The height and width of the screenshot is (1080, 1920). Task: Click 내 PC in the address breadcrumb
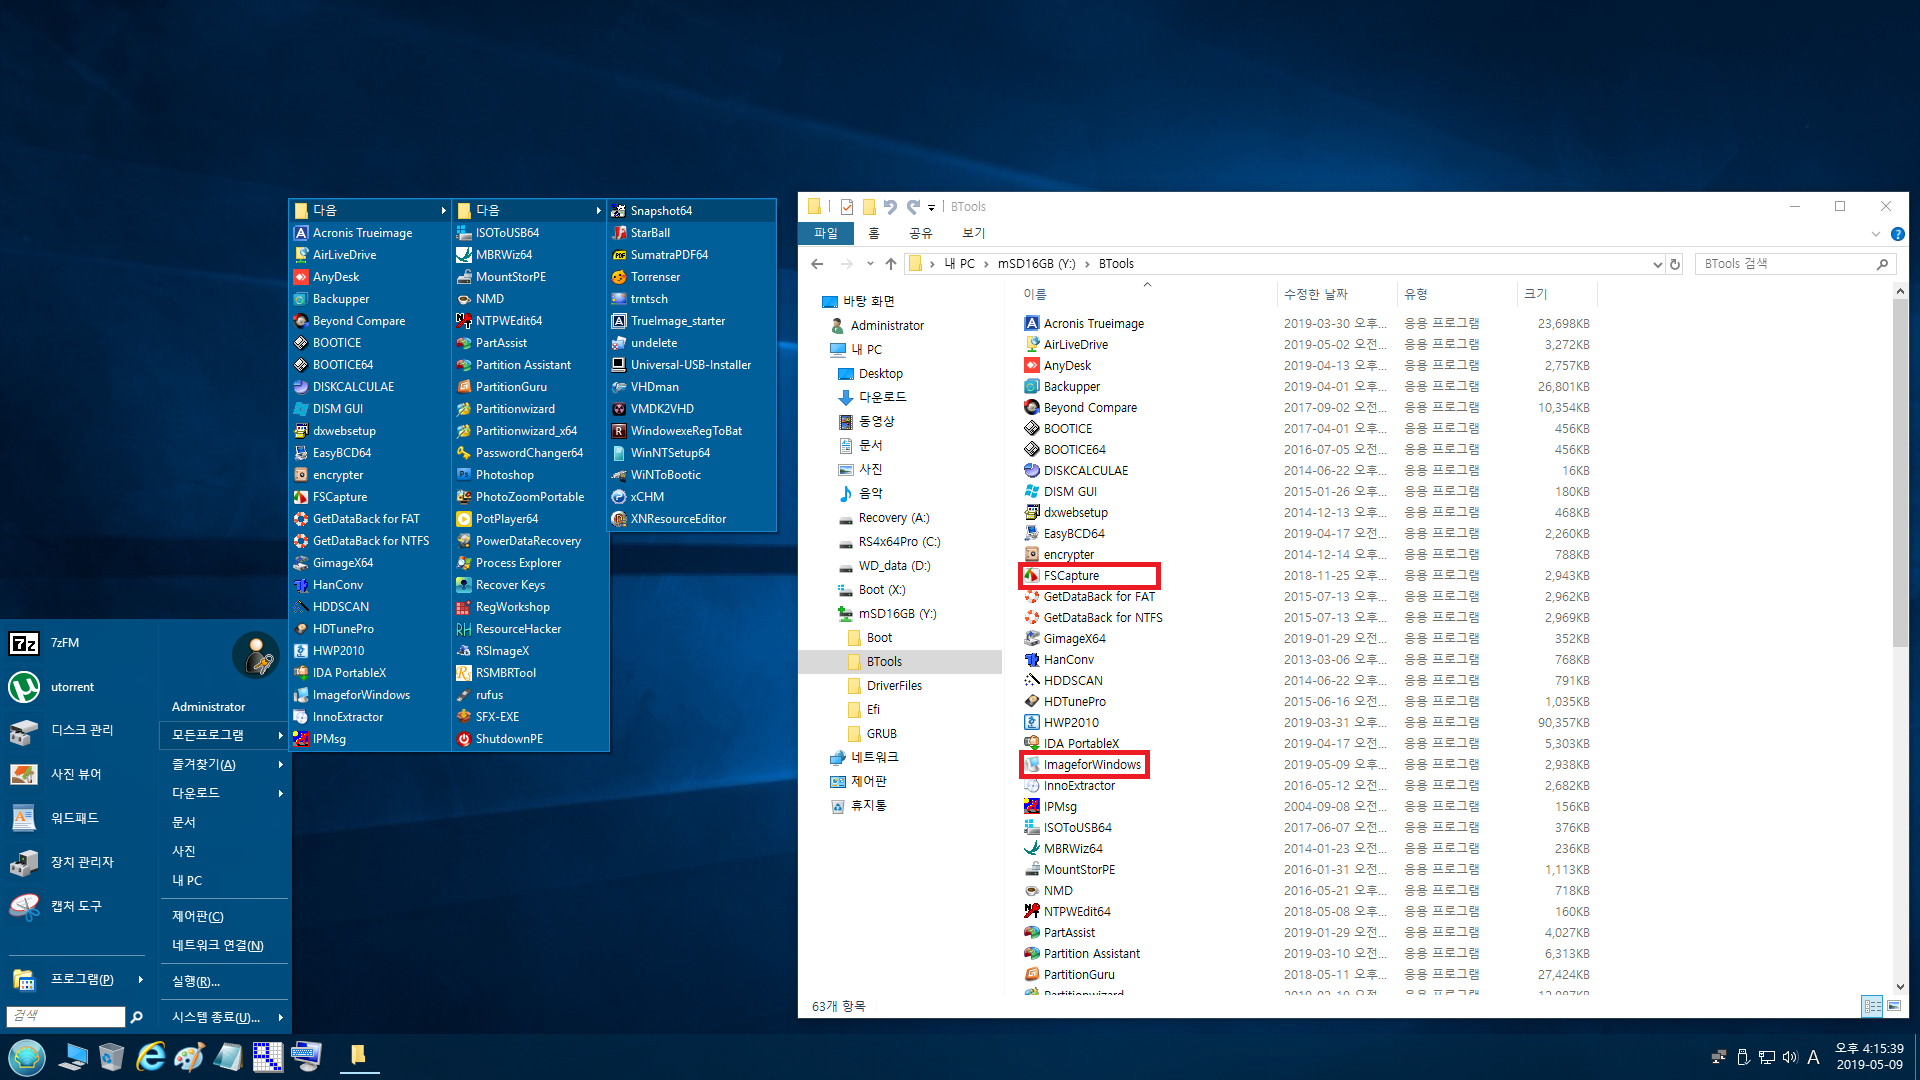959,264
